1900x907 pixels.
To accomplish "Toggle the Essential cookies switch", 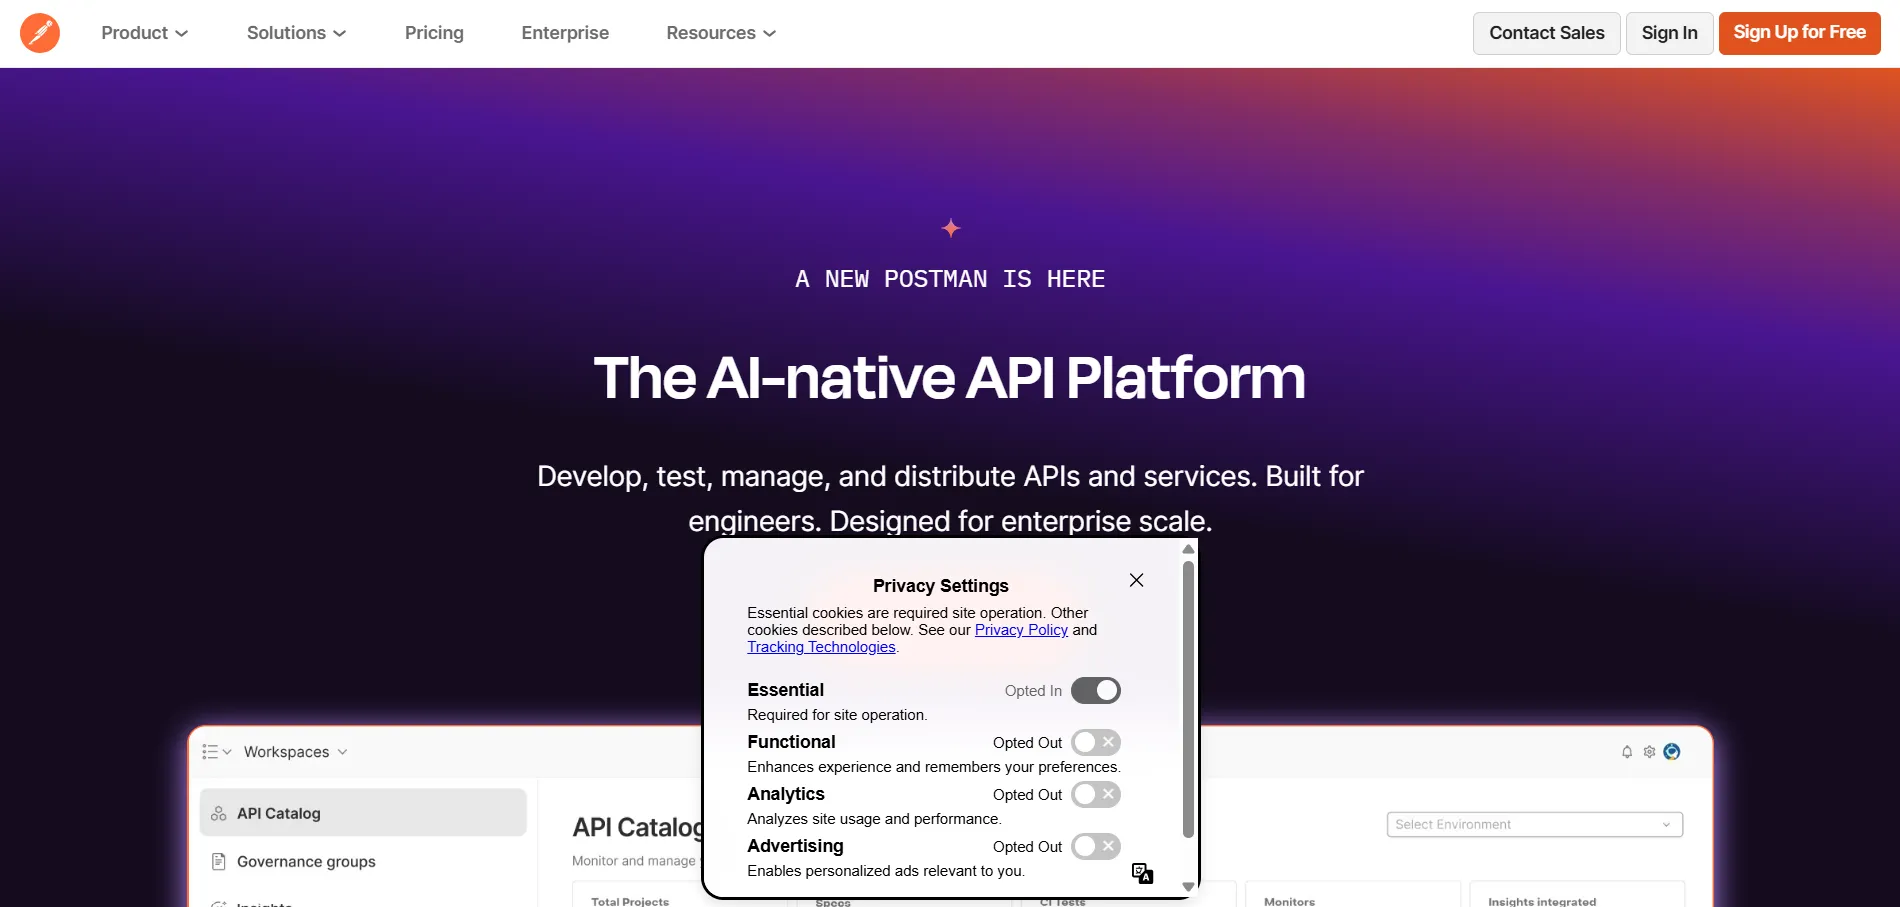I will [x=1096, y=690].
